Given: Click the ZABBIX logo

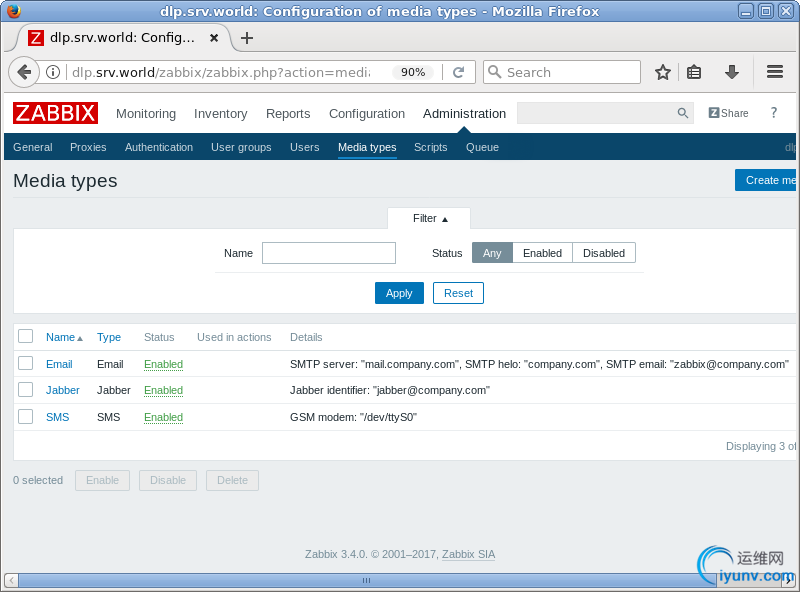Looking at the screenshot, I should tap(56, 113).
